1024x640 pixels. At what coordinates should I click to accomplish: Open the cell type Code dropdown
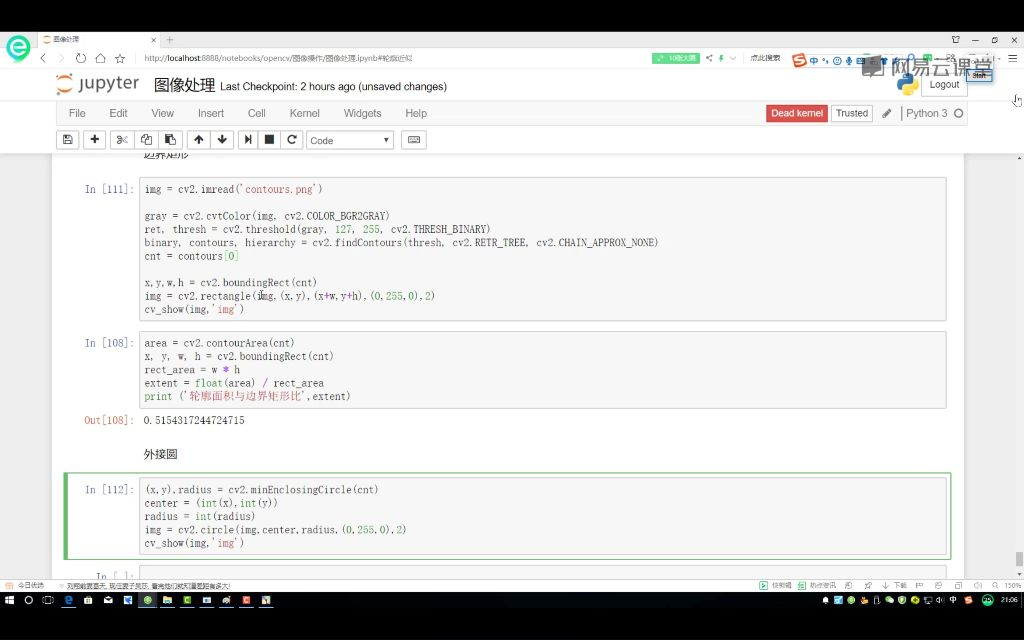tap(349, 140)
